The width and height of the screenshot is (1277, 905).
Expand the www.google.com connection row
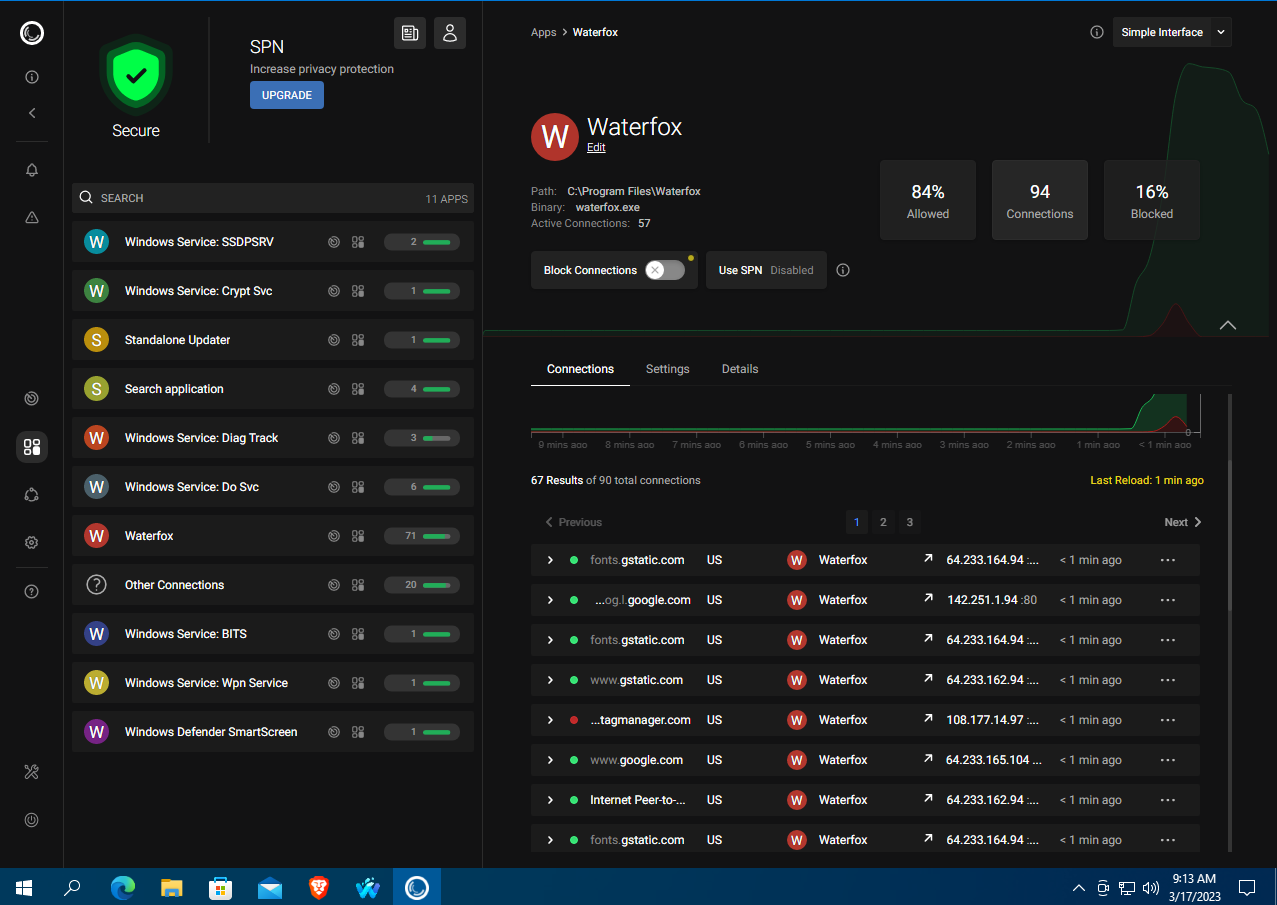[550, 760]
